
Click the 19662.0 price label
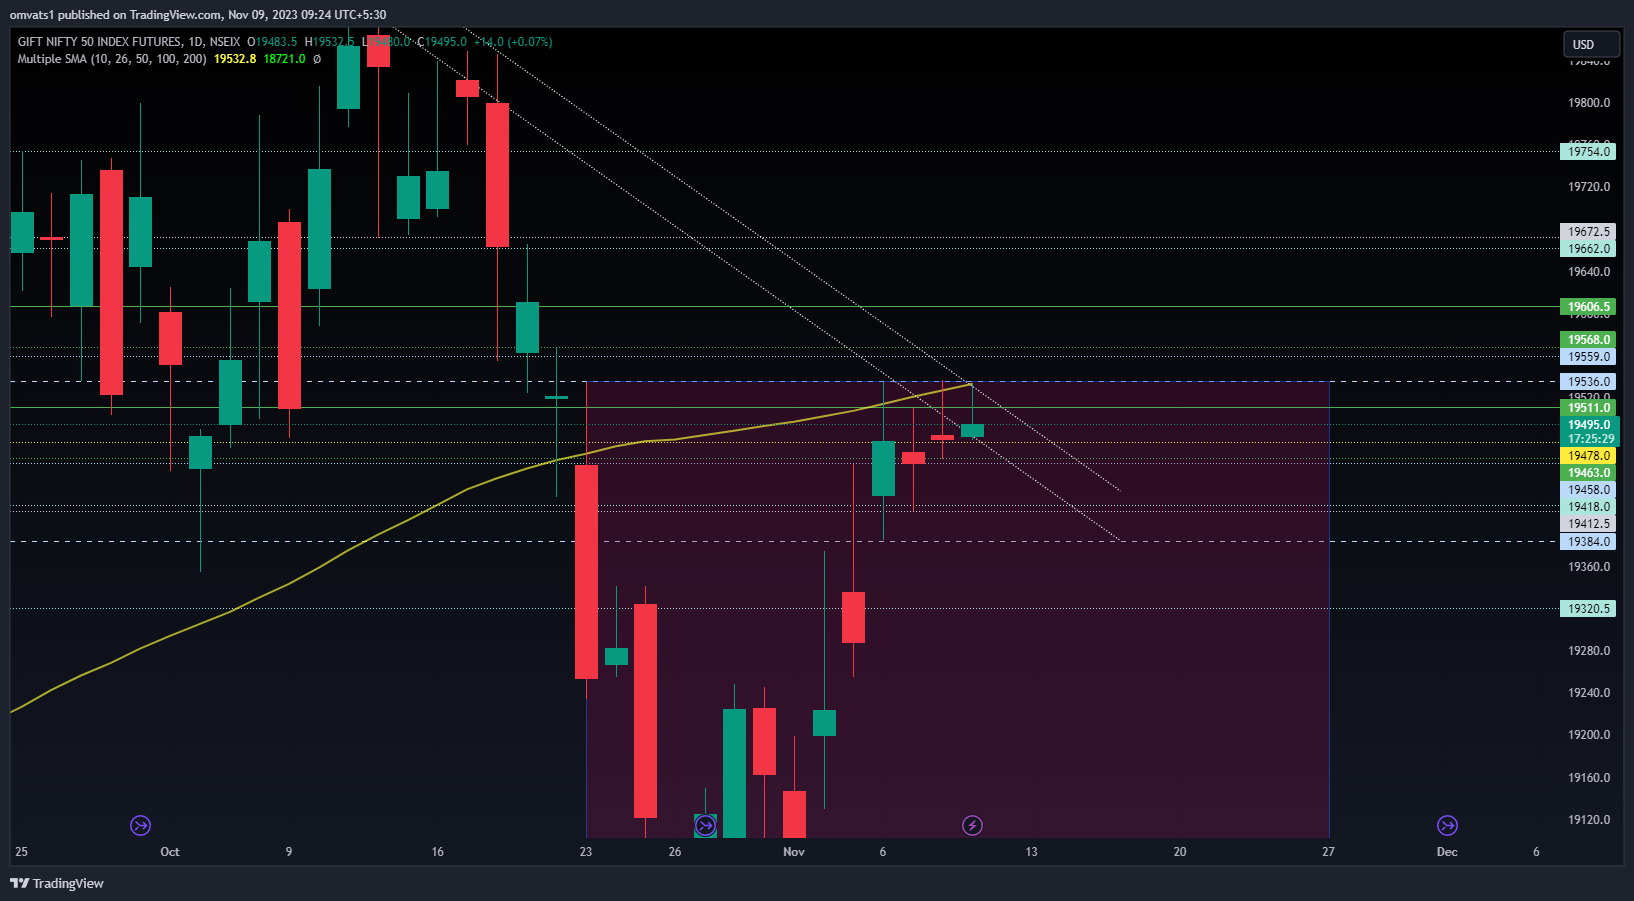pyautogui.click(x=1588, y=249)
